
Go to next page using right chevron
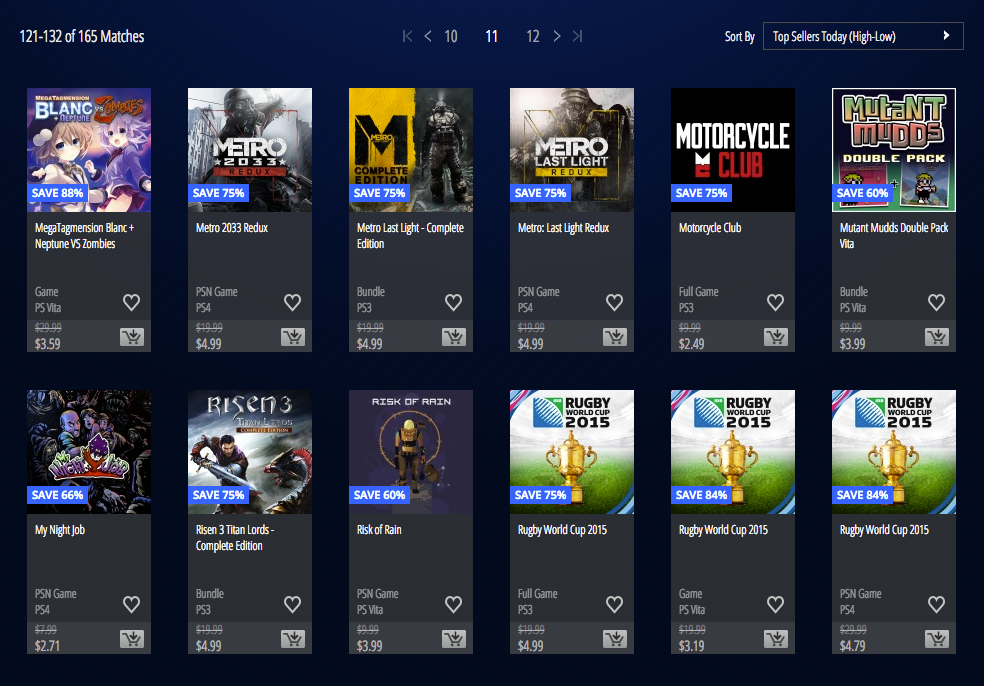pos(557,36)
